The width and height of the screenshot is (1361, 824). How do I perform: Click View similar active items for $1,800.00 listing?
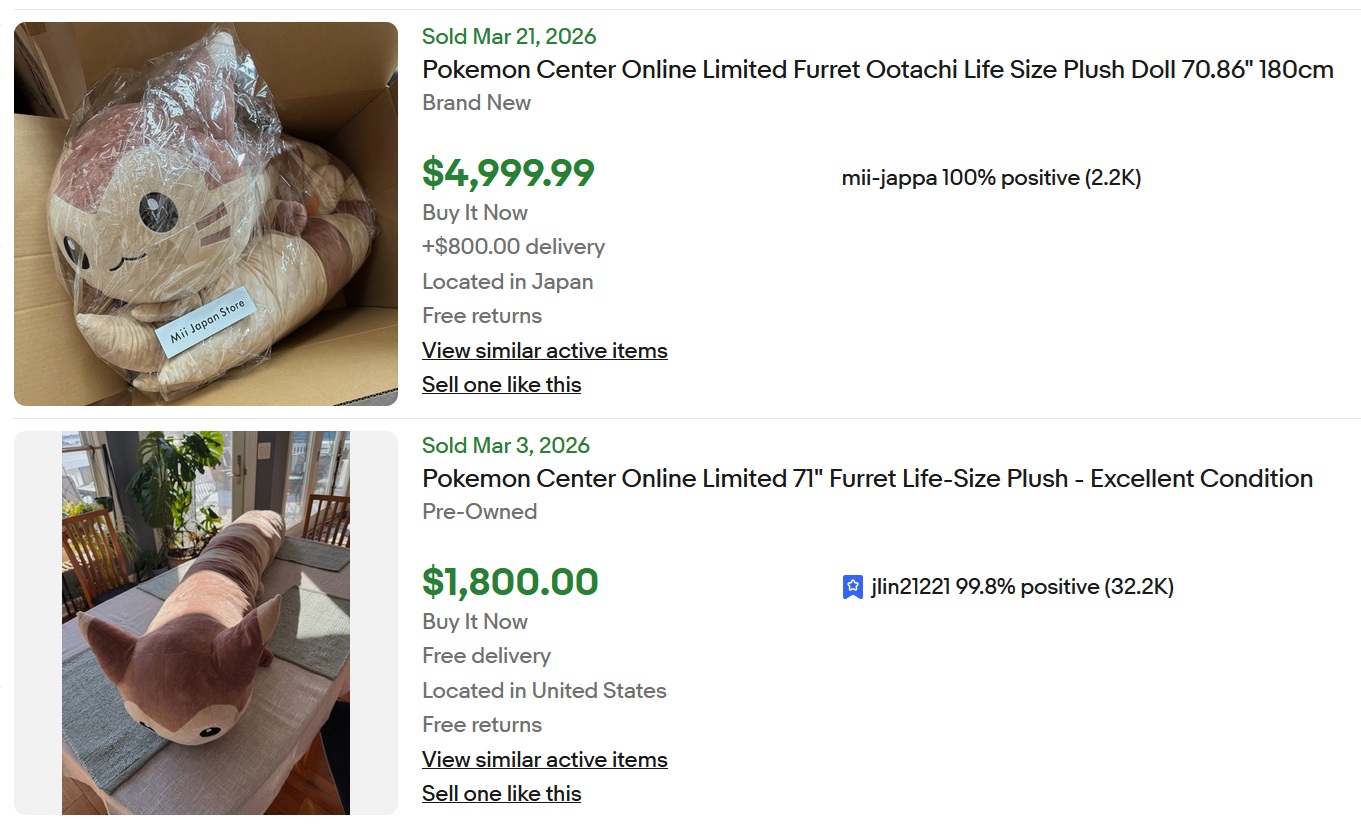tap(544, 760)
